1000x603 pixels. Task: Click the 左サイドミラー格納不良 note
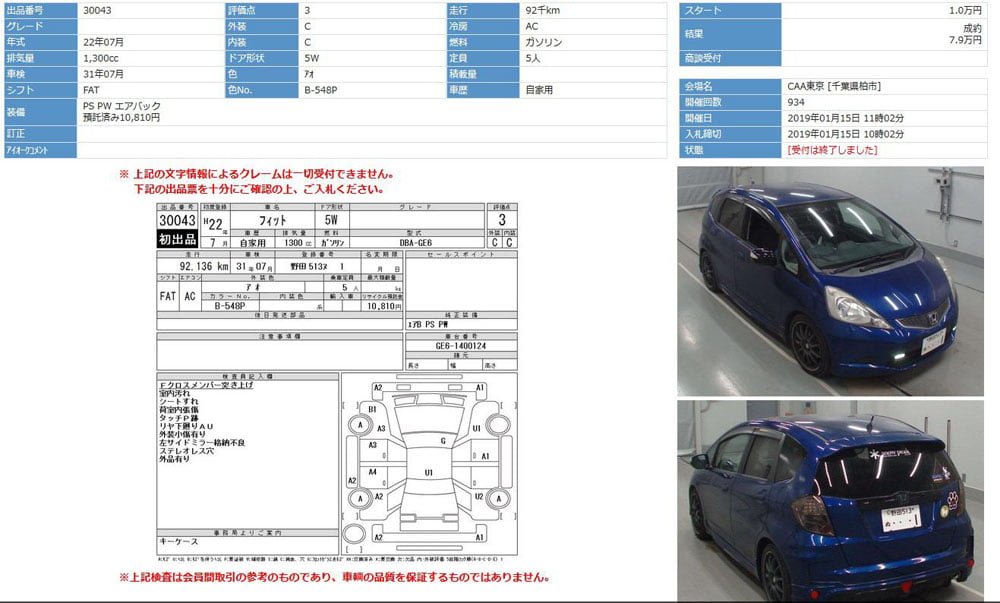(x=202, y=442)
